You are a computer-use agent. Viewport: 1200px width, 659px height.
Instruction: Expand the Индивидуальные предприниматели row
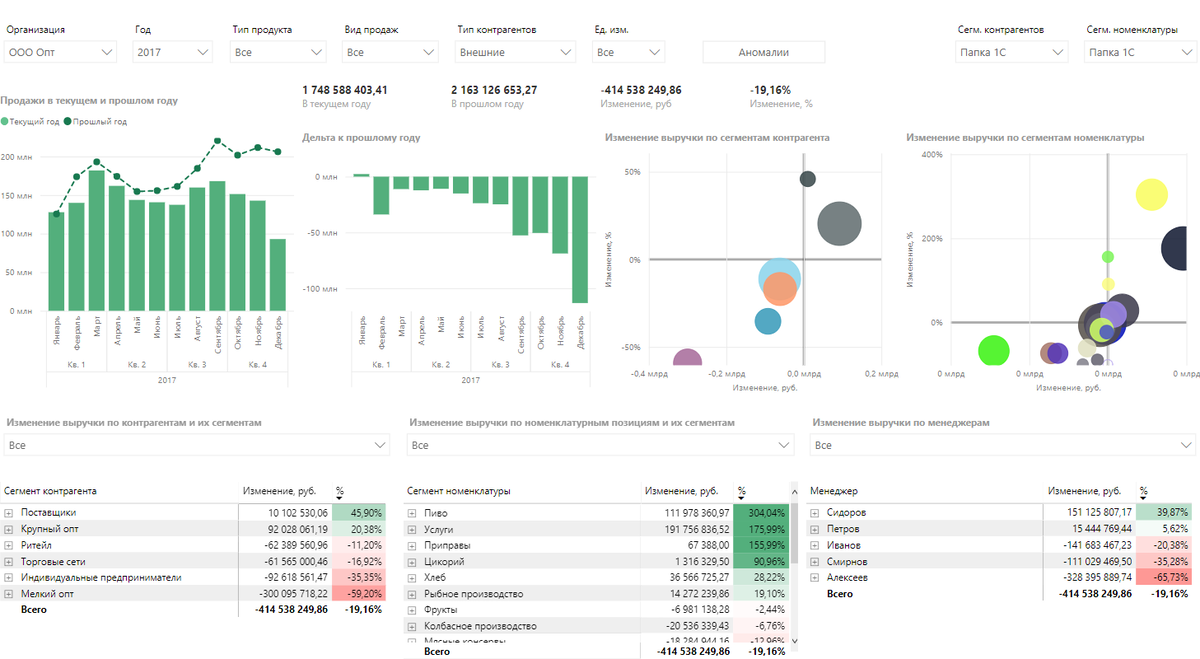(x=8, y=577)
